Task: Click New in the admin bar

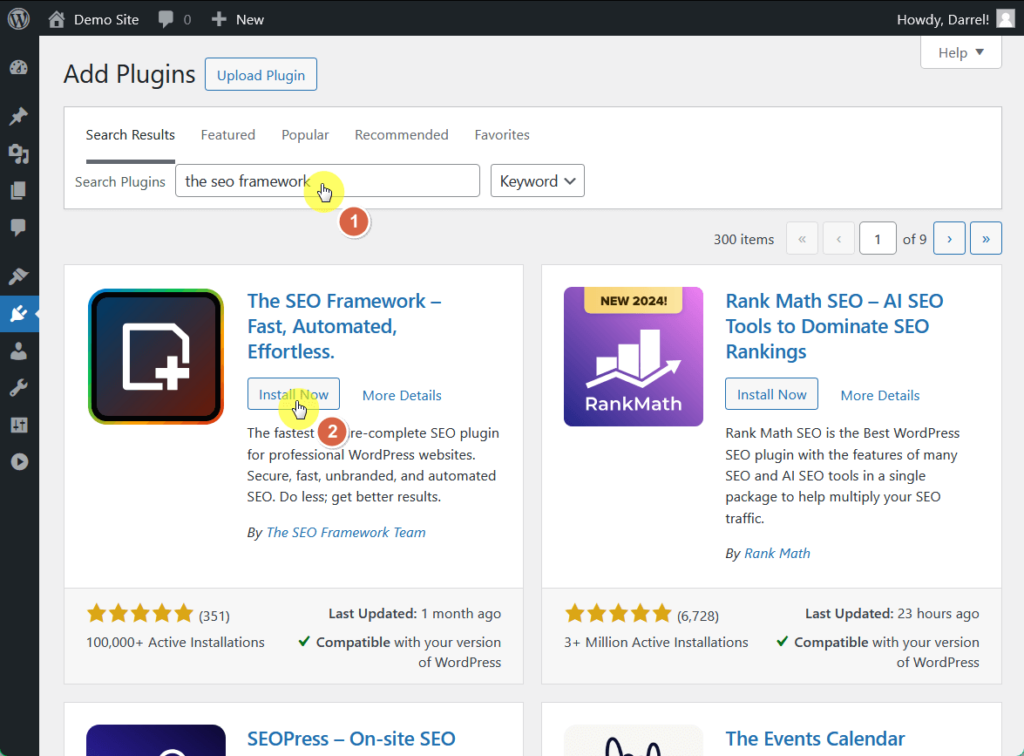Action: (250, 20)
